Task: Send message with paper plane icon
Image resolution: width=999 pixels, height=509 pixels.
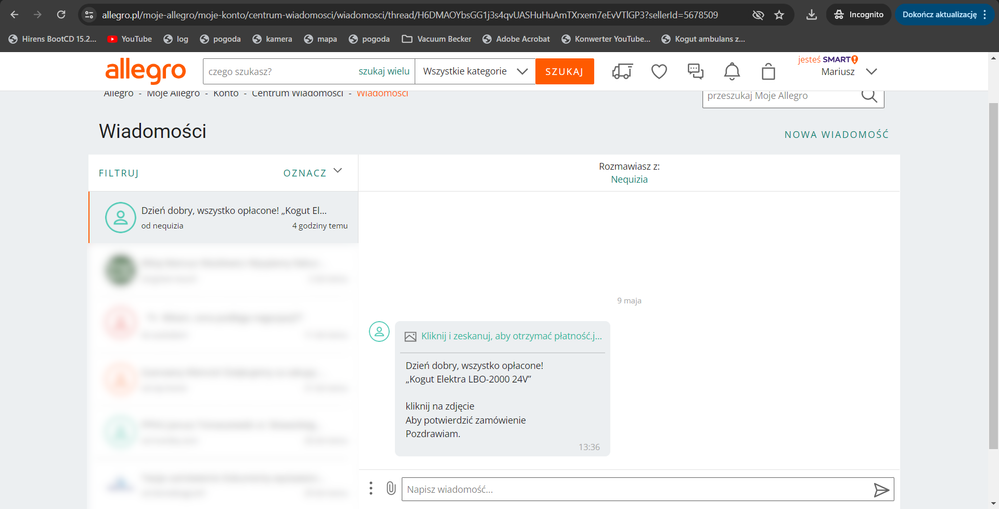Action: pyautogui.click(x=881, y=490)
